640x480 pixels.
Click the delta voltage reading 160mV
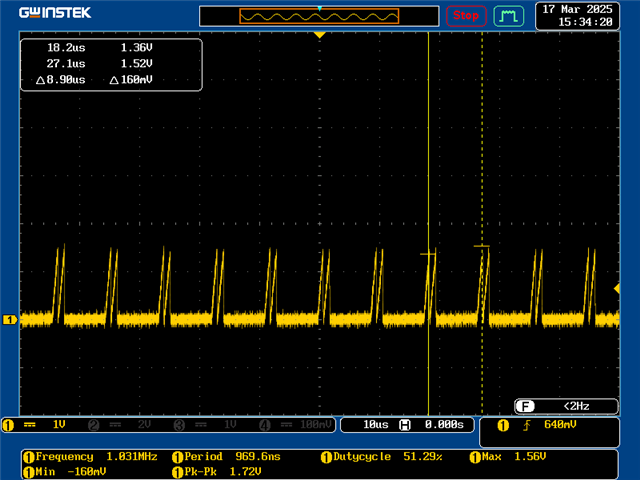click(131, 80)
